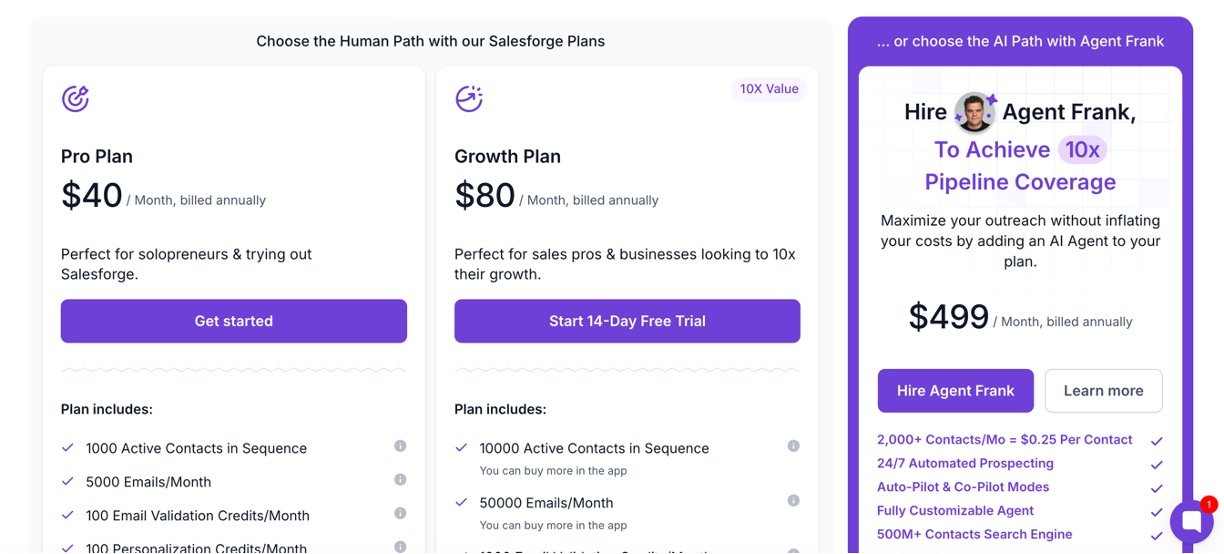Checkmark next to Auto-Pilot & Co-Pilot Modes
The image size is (1224, 554).
[x=1157, y=488]
